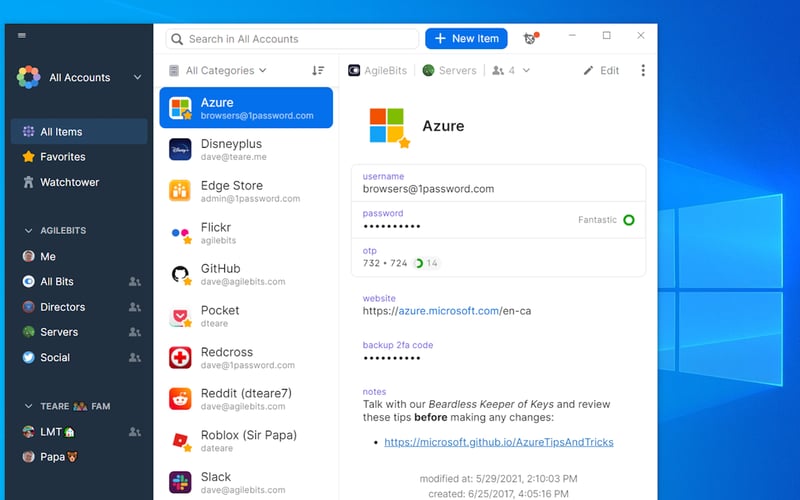Collapse the TEARE FAM account section

click(29, 406)
